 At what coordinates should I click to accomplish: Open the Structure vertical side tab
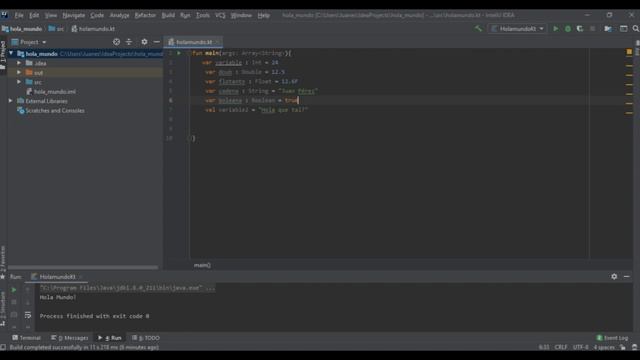click(x=3, y=309)
